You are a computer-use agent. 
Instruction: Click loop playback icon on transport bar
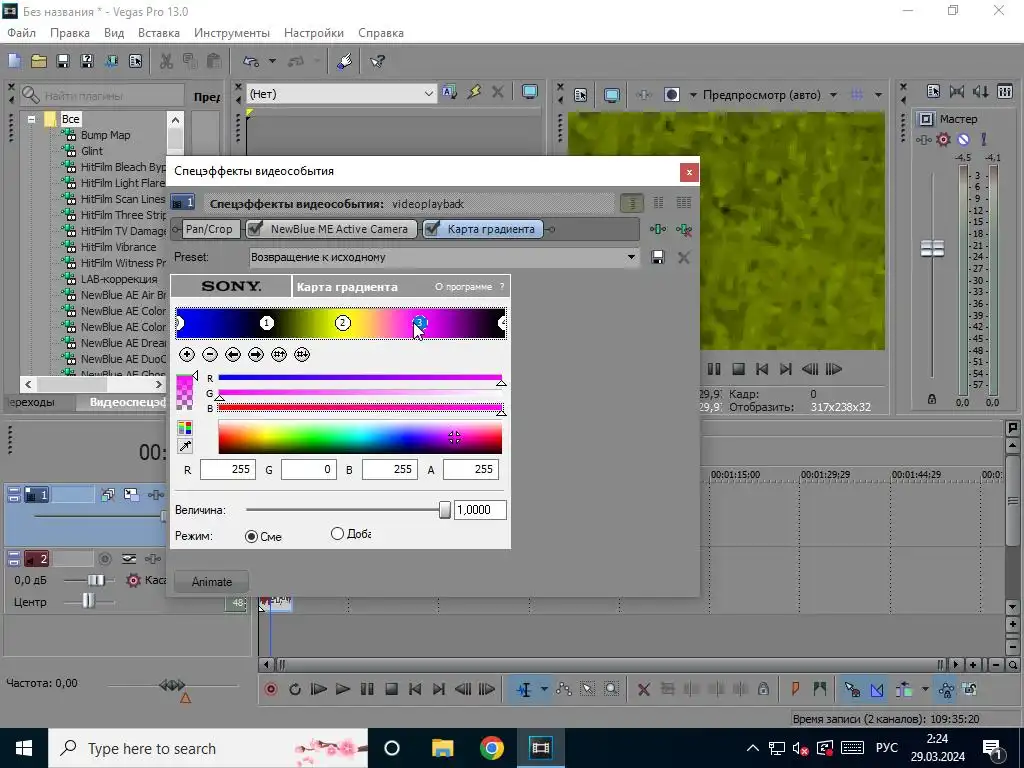[x=295, y=689]
